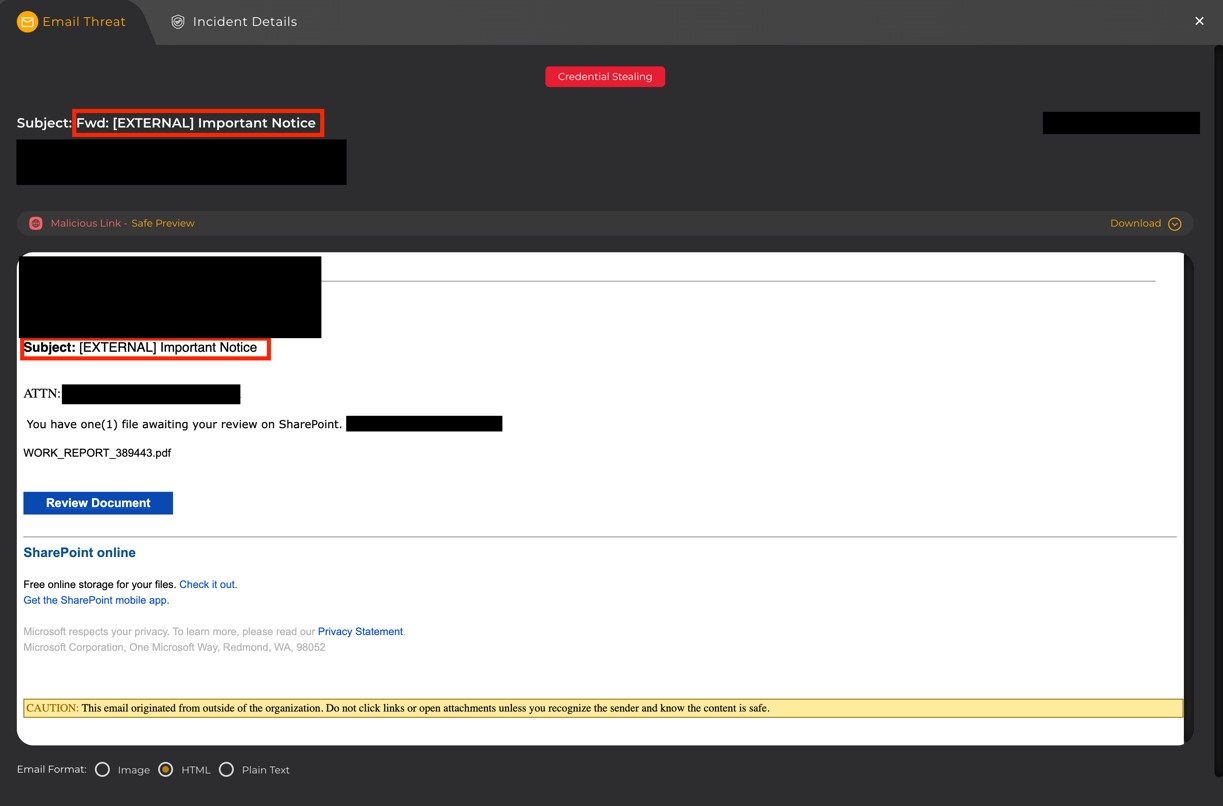Select the Image email format

click(102, 770)
